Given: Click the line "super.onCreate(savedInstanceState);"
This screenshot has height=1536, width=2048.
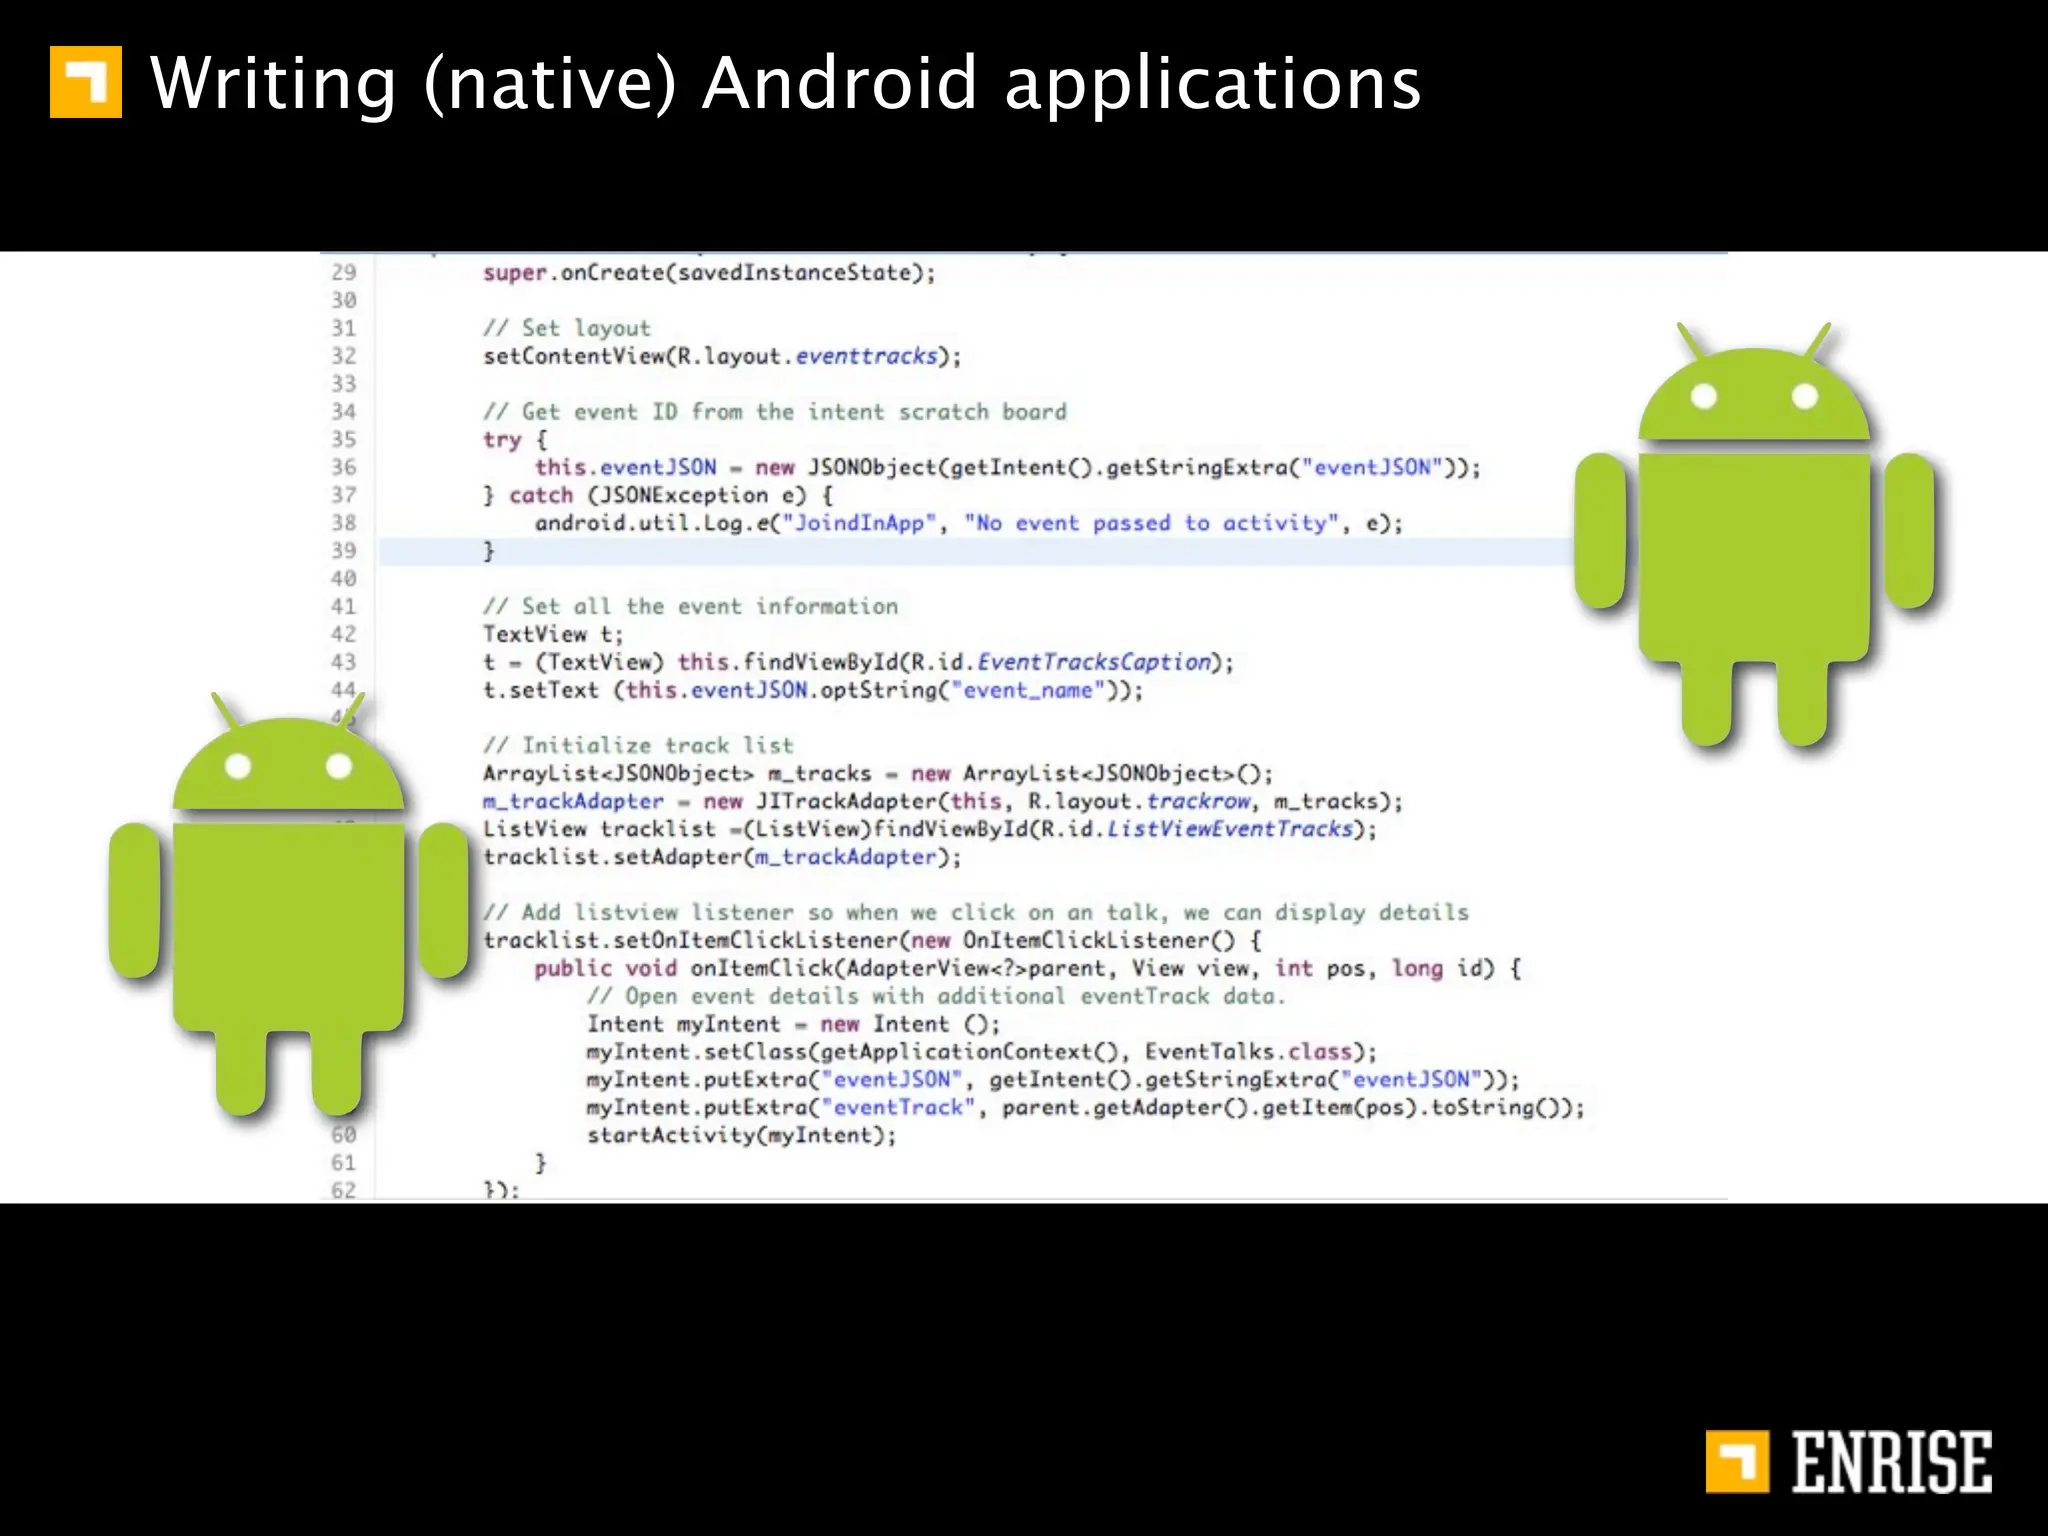Looking at the screenshot, I should (709, 273).
